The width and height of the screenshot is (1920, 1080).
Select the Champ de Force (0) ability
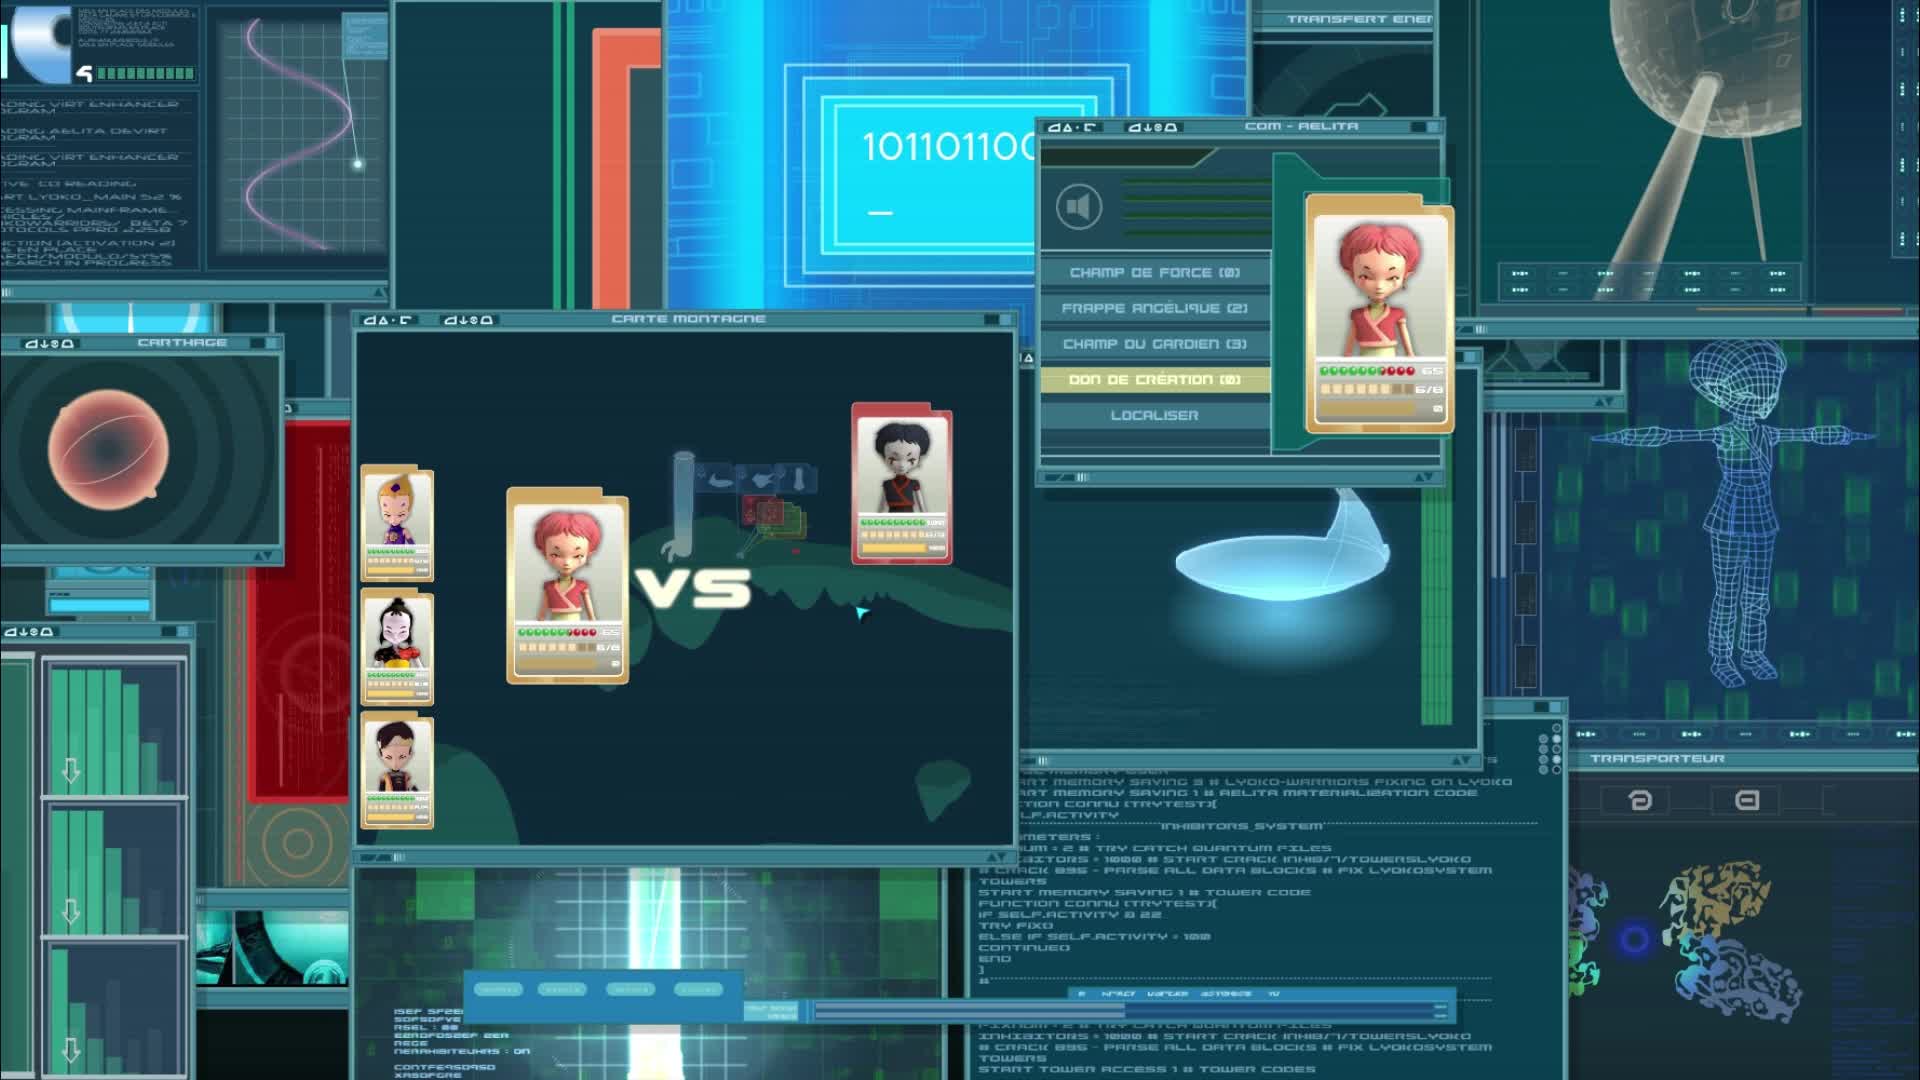(1155, 272)
